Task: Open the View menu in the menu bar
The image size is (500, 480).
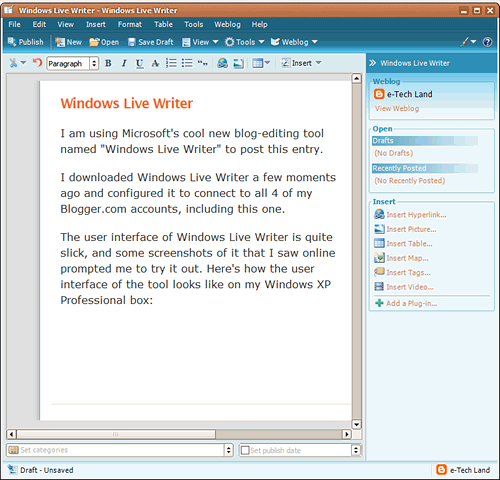Action: [65, 24]
